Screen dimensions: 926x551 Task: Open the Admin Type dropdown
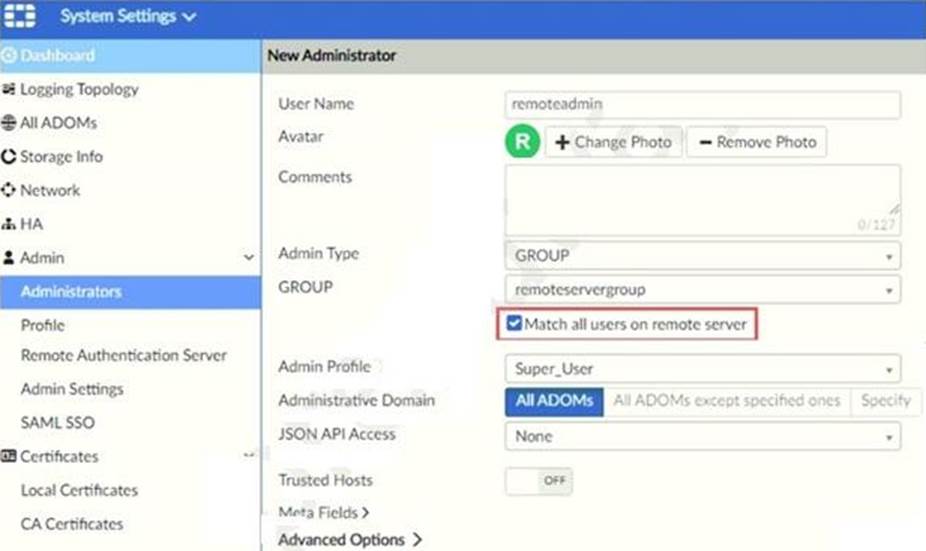(x=702, y=256)
